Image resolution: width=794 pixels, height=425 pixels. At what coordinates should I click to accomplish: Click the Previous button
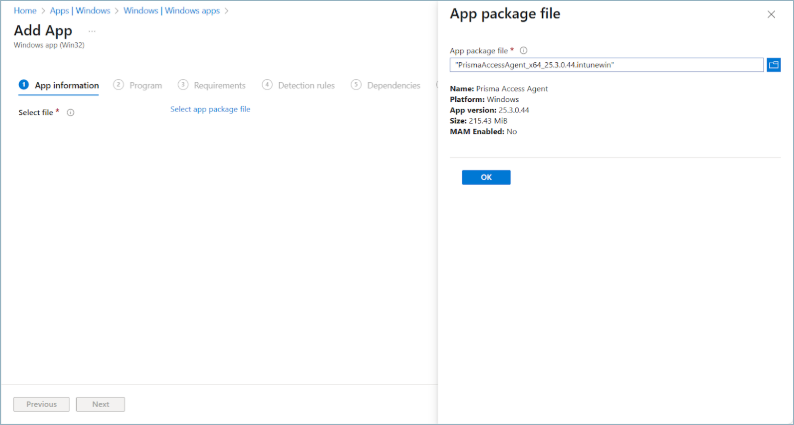[x=41, y=404]
